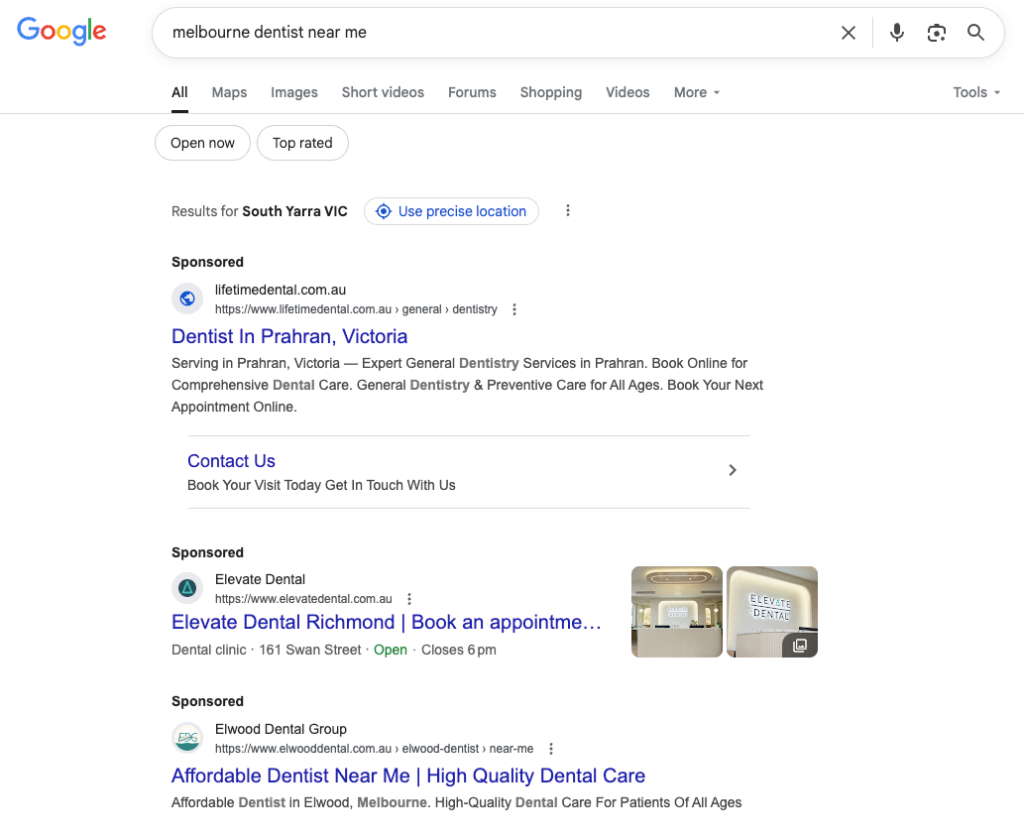Image resolution: width=1024 pixels, height=837 pixels.
Task: Open three-dot menu for lifetimedental.com.au ad
Action: point(515,310)
